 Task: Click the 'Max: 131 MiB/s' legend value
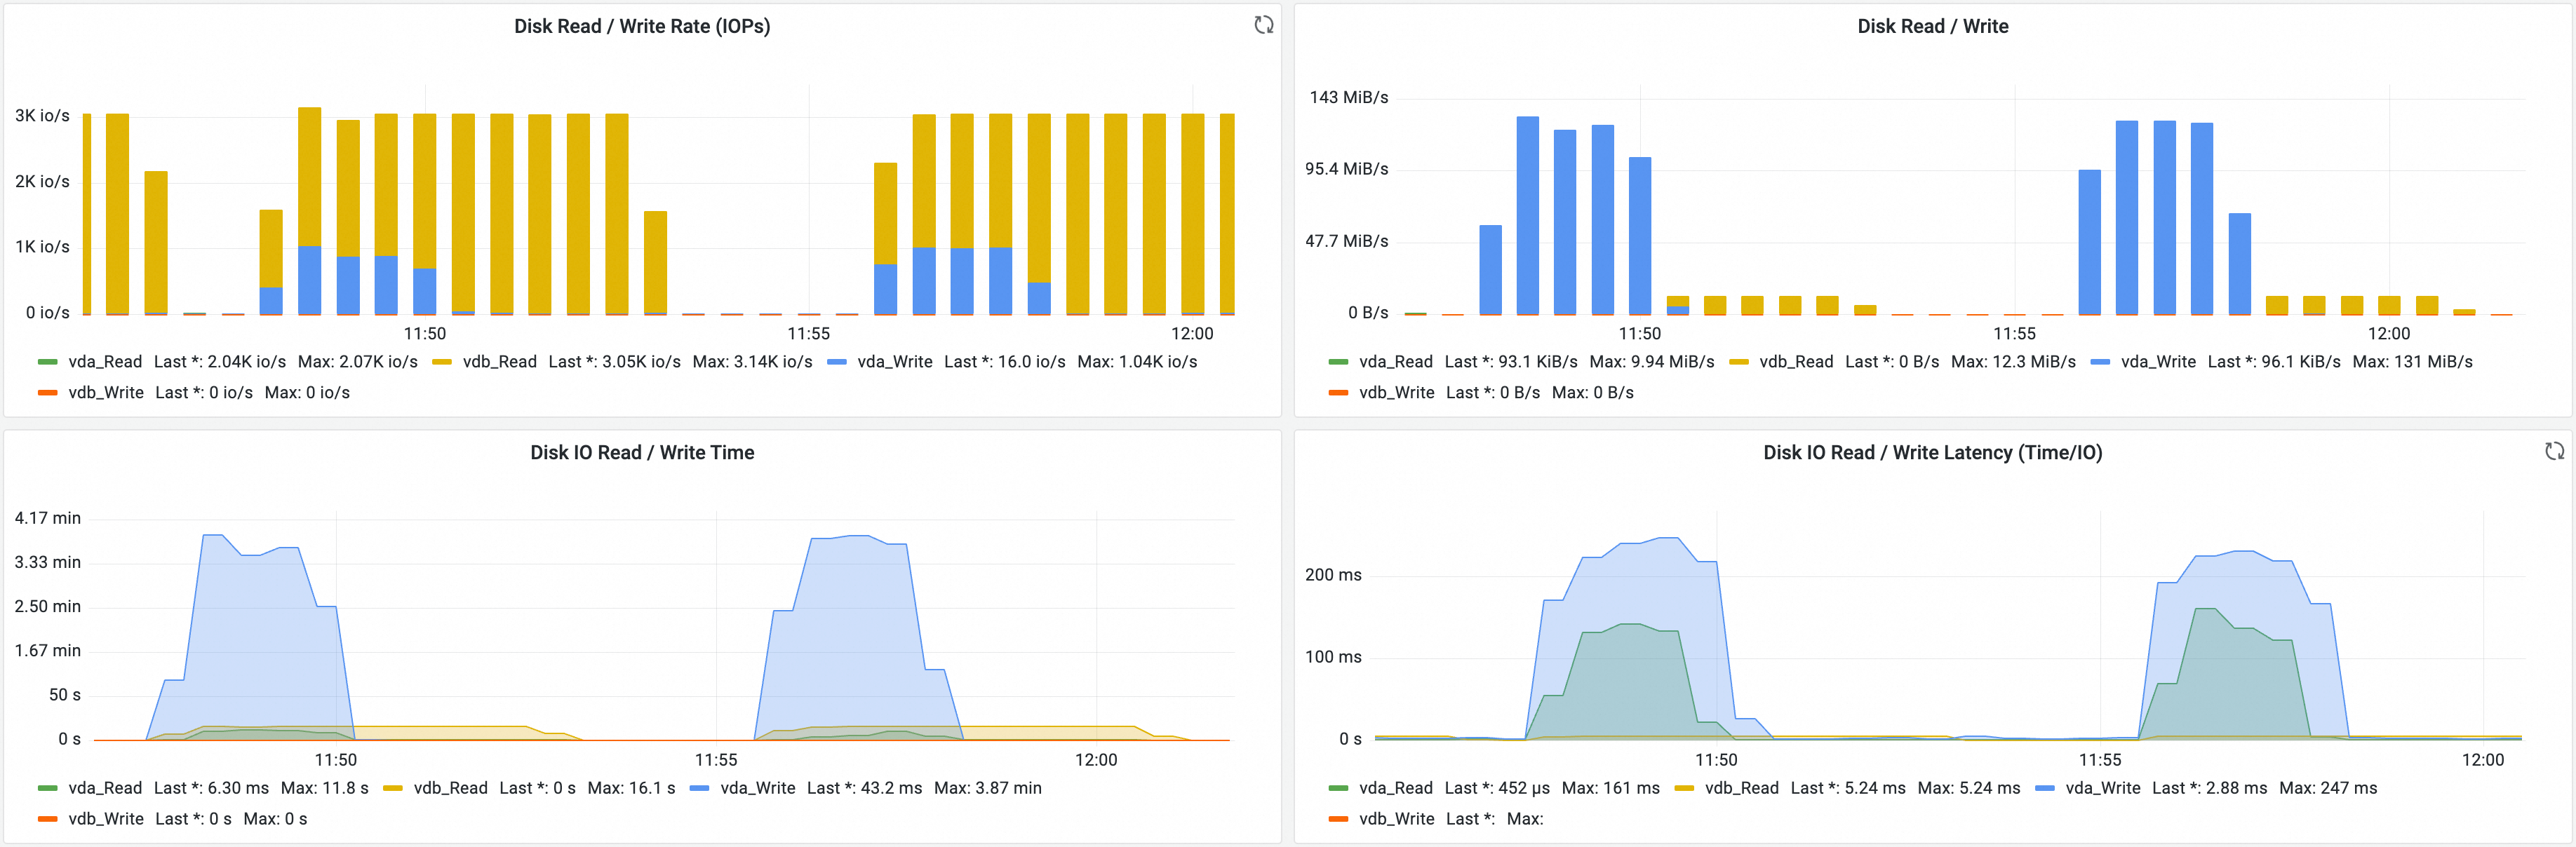click(x=2412, y=361)
